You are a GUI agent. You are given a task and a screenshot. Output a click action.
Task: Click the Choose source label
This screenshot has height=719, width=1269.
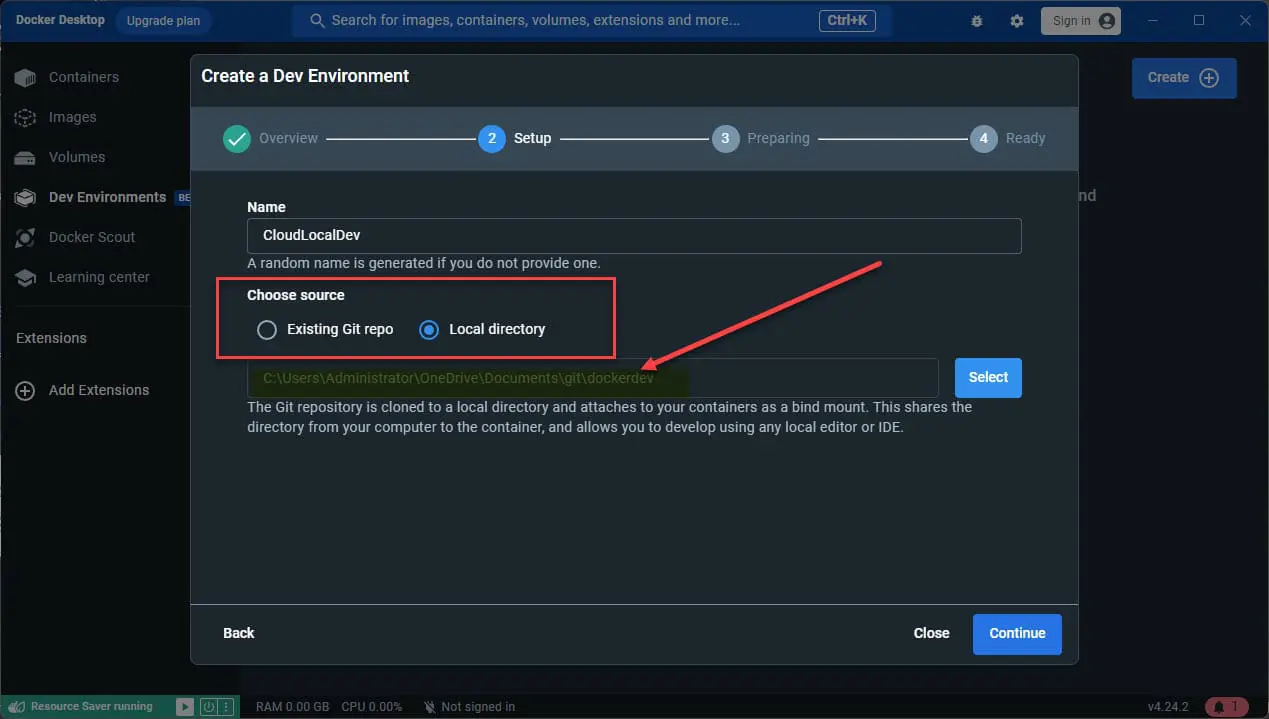tap(296, 295)
